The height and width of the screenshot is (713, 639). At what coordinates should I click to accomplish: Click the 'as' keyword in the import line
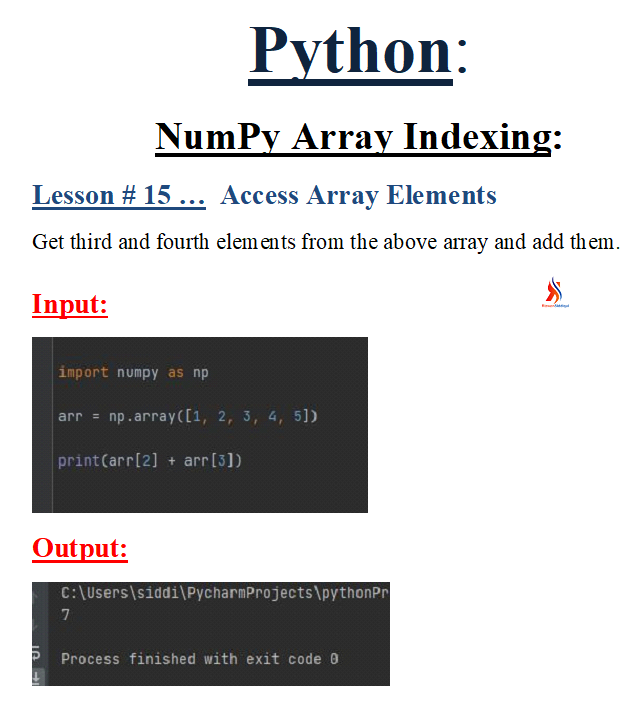176,373
